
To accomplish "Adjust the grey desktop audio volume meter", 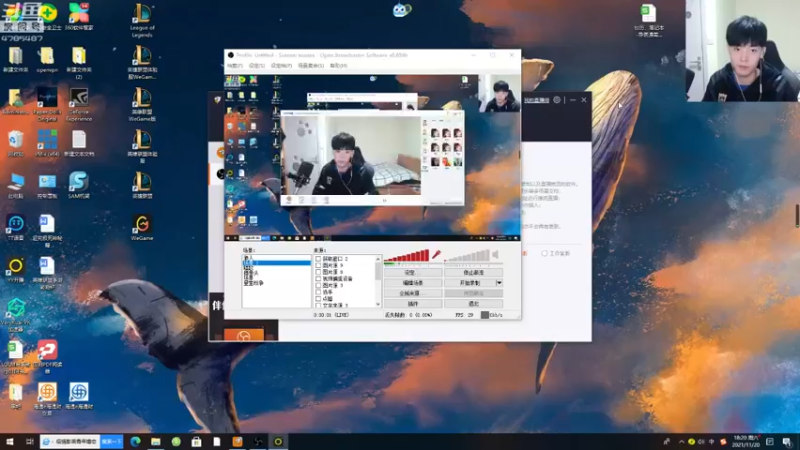I will [x=467, y=256].
